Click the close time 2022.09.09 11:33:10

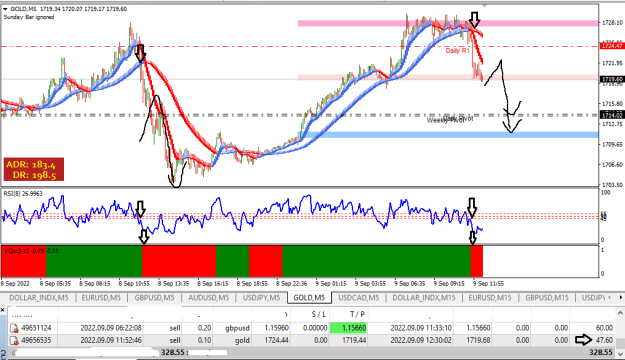tap(421, 328)
